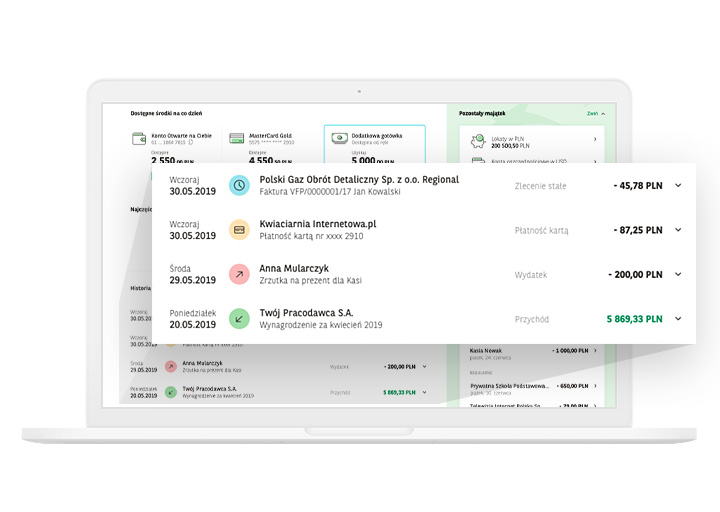The image size is (720, 512).
Task: Click the MasterCard Gold card icon
Action: (x=237, y=139)
